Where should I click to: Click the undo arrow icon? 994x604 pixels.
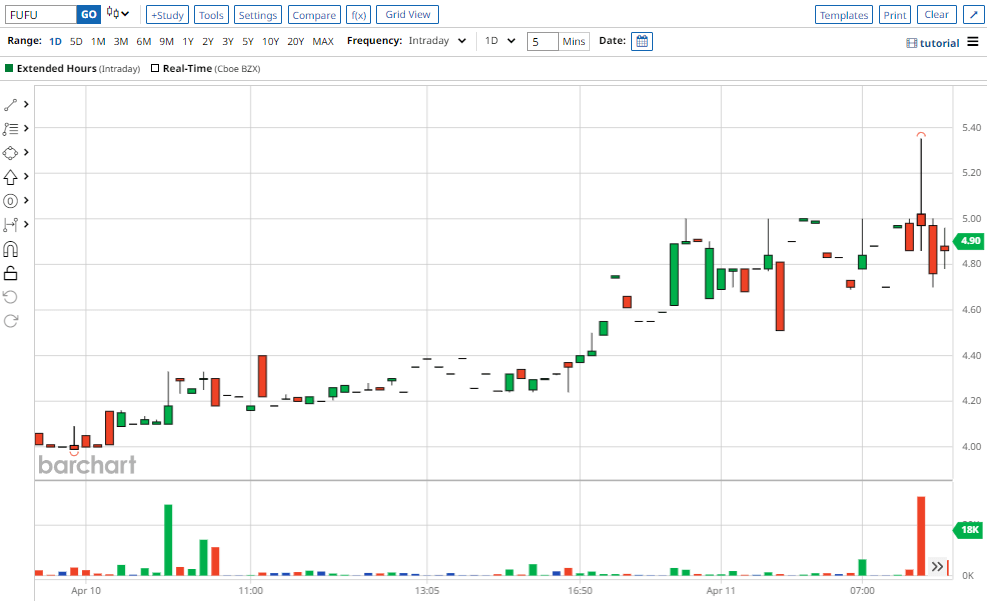coord(10,297)
